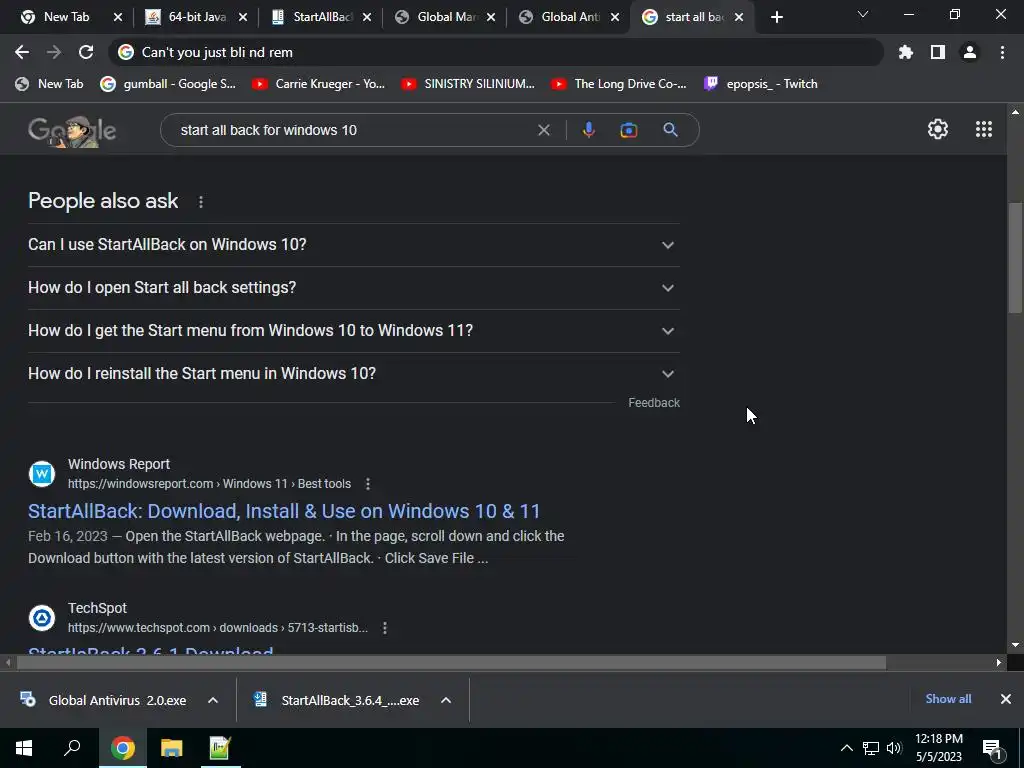Close the StartAllBack tab
The height and width of the screenshot is (768, 1024).
[367, 18]
